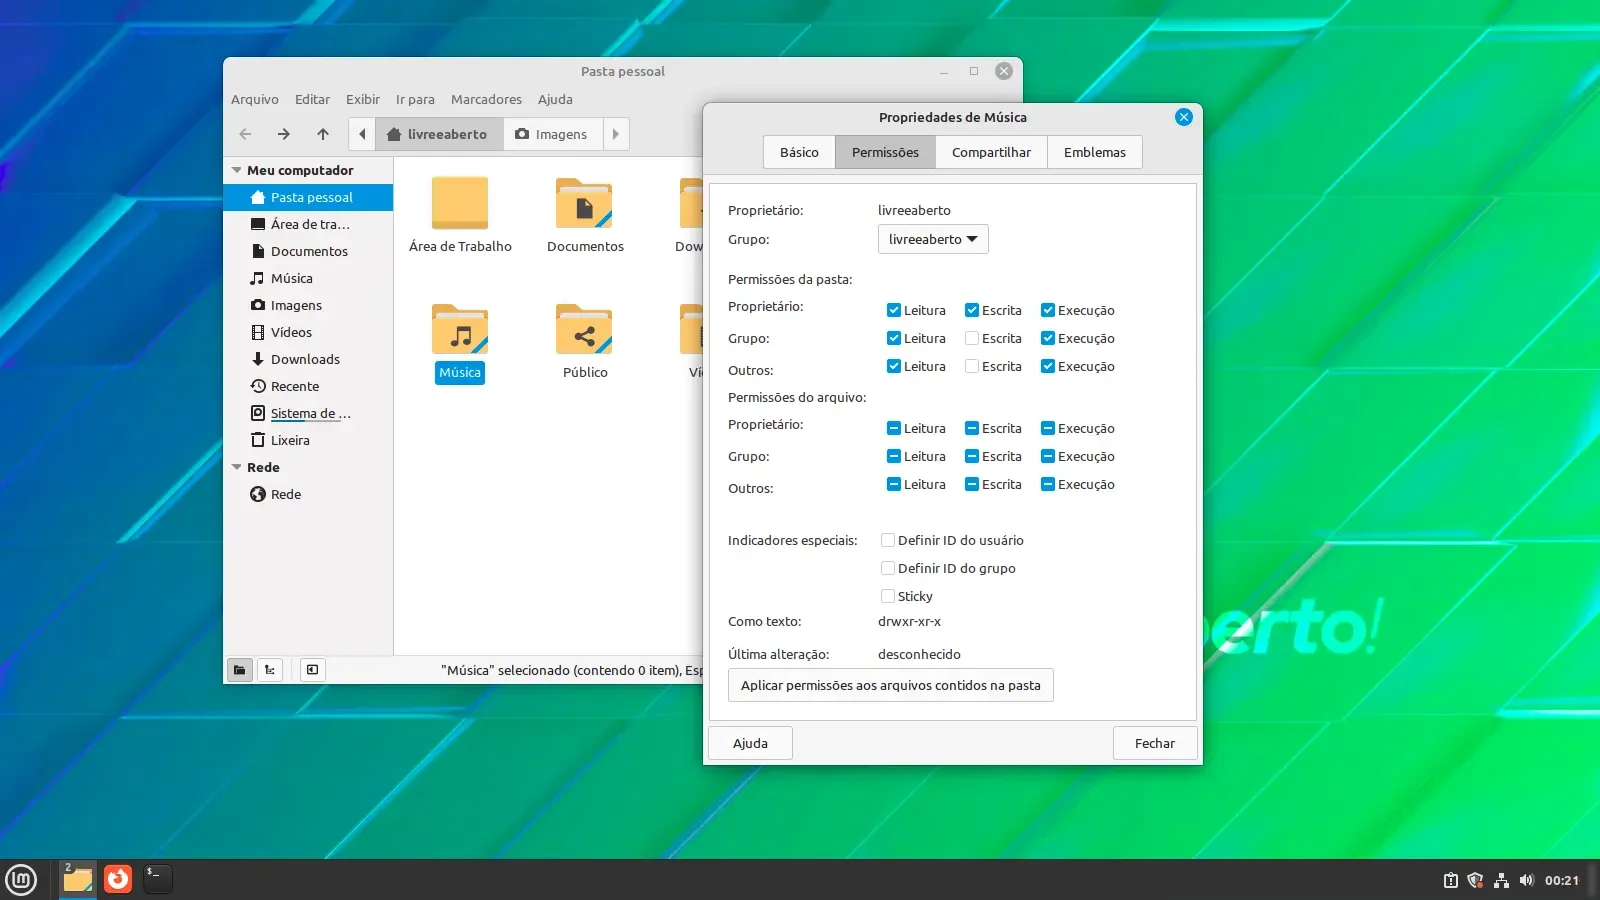Screen dimensions: 1600x900
Task: Enable folder Outros Escrita checkbox
Action: (972, 366)
